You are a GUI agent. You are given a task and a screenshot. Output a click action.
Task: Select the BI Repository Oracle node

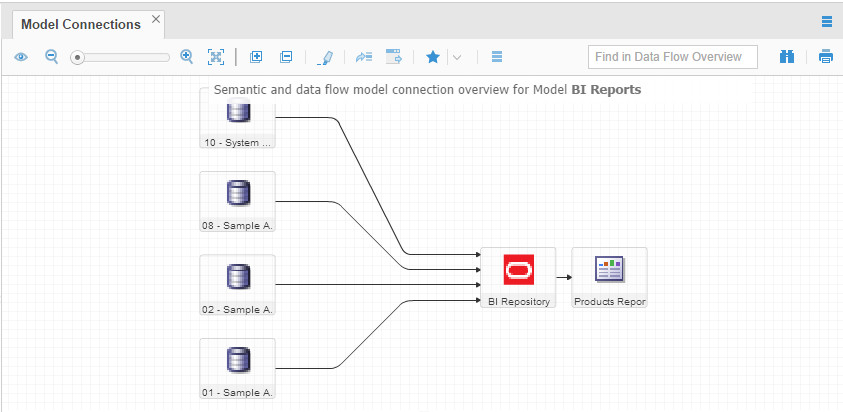518,278
